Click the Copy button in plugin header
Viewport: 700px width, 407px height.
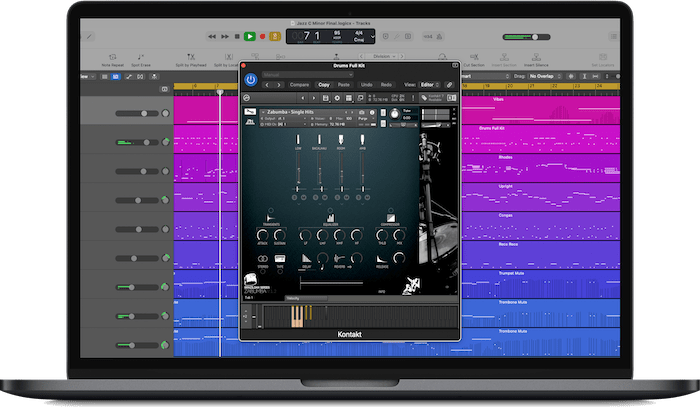pyautogui.click(x=323, y=85)
